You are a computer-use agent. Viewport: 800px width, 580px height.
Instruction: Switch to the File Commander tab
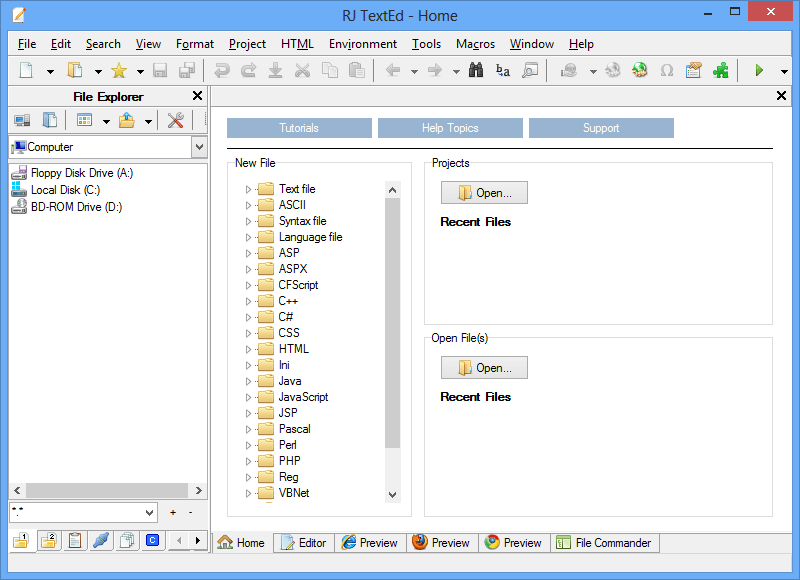[x=605, y=543]
